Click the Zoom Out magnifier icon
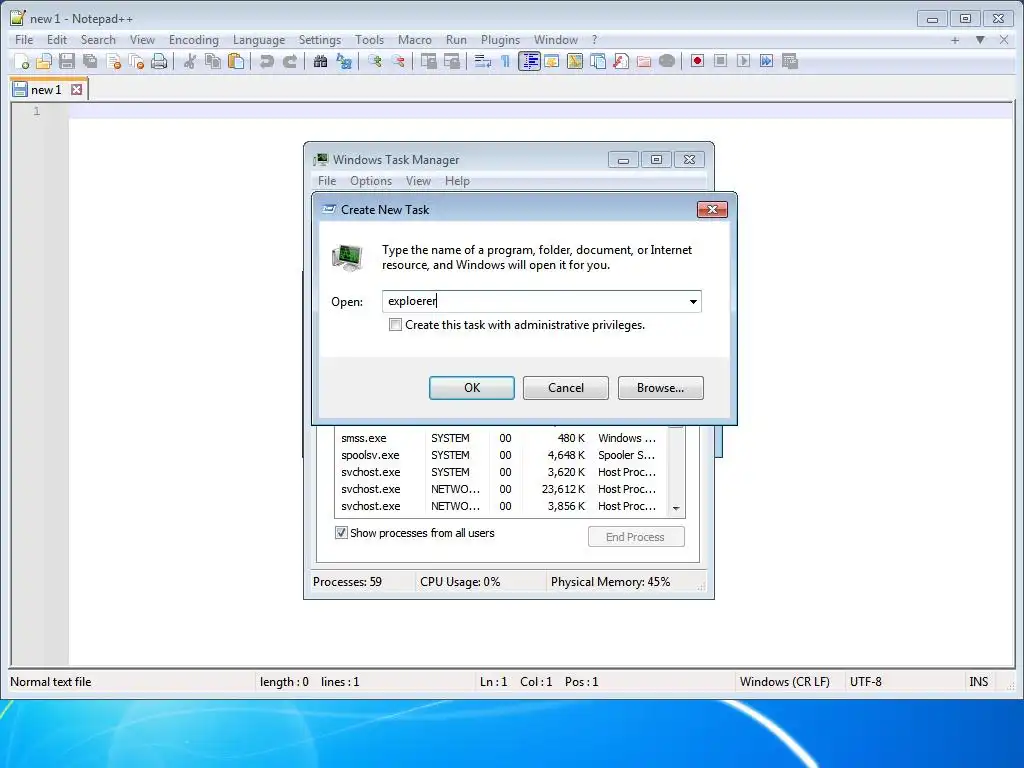1024x768 pixels. [398, 61]
